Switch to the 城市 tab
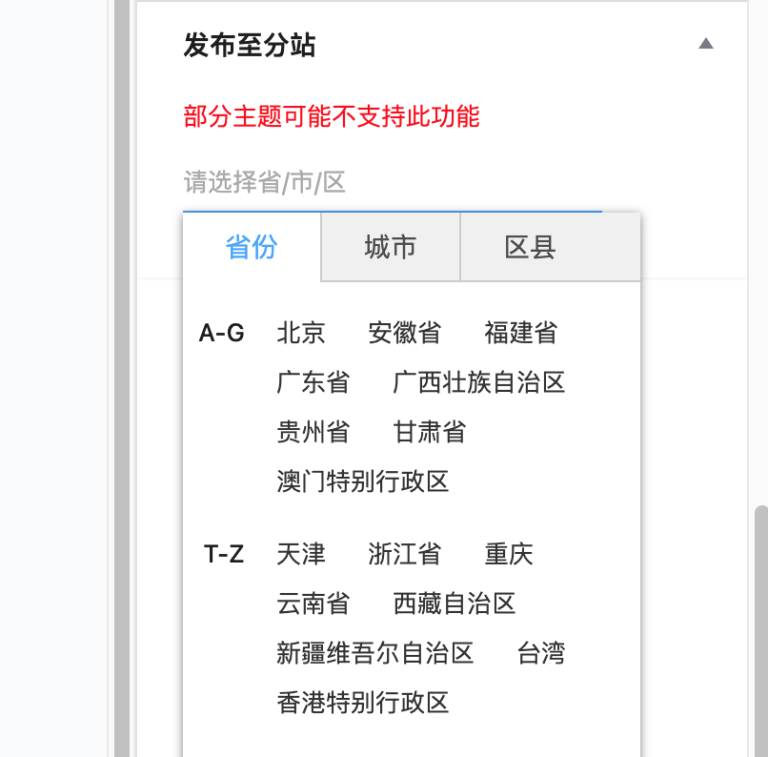 click(x=390, y=248)
